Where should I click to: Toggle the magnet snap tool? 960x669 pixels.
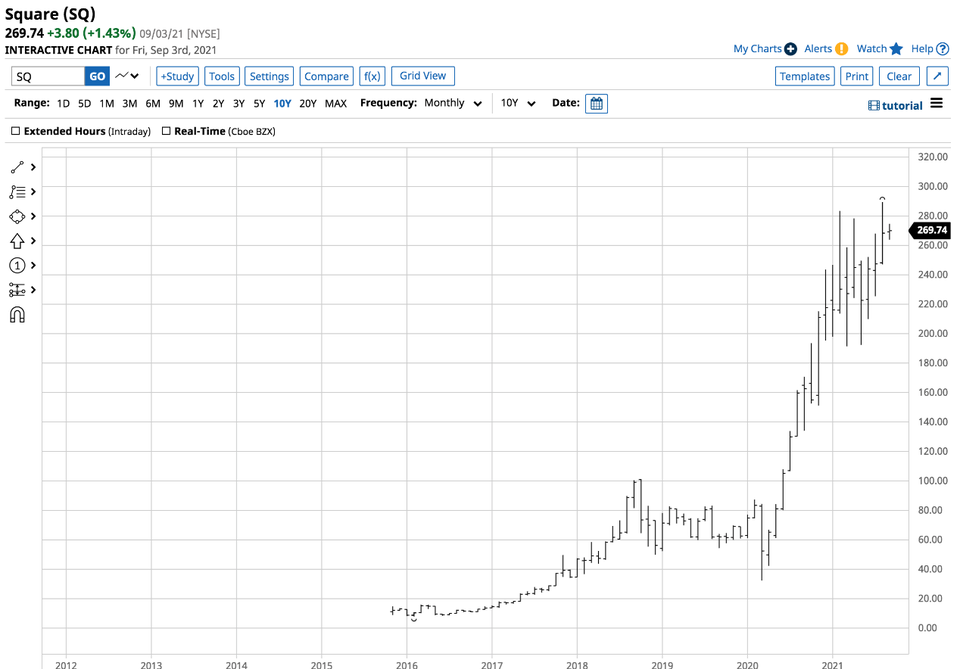(x=17, y=315)
